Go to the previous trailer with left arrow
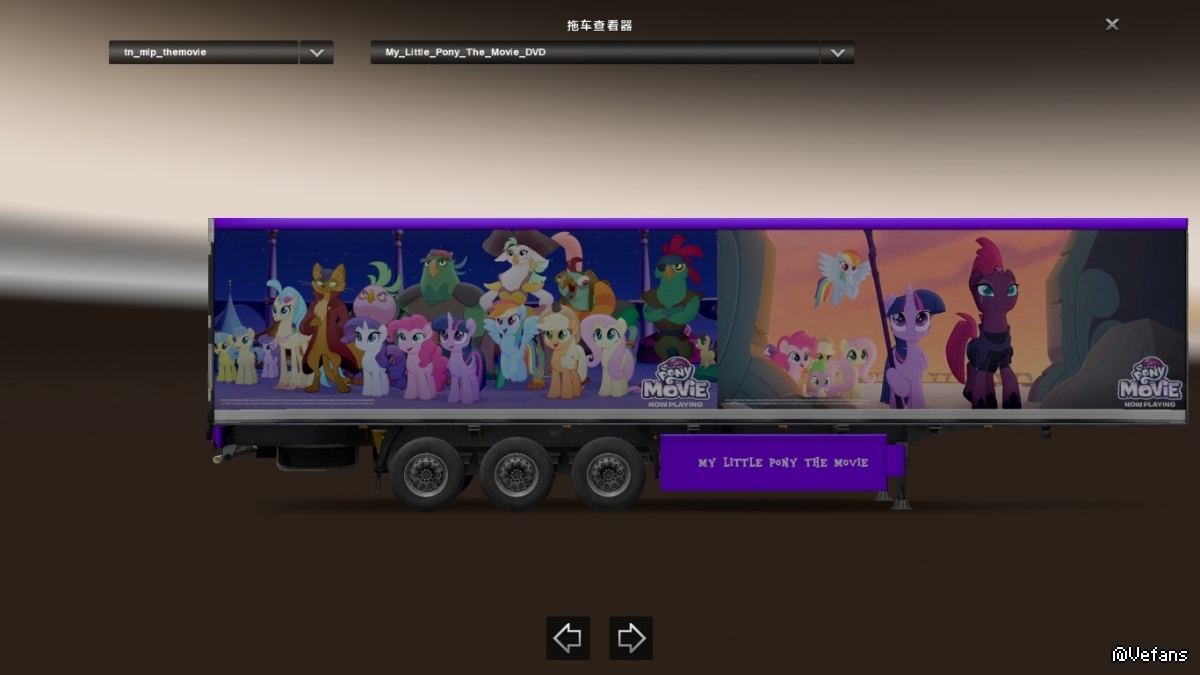The width and height of the screenshot is (1200, 675). tap(568, 638)
